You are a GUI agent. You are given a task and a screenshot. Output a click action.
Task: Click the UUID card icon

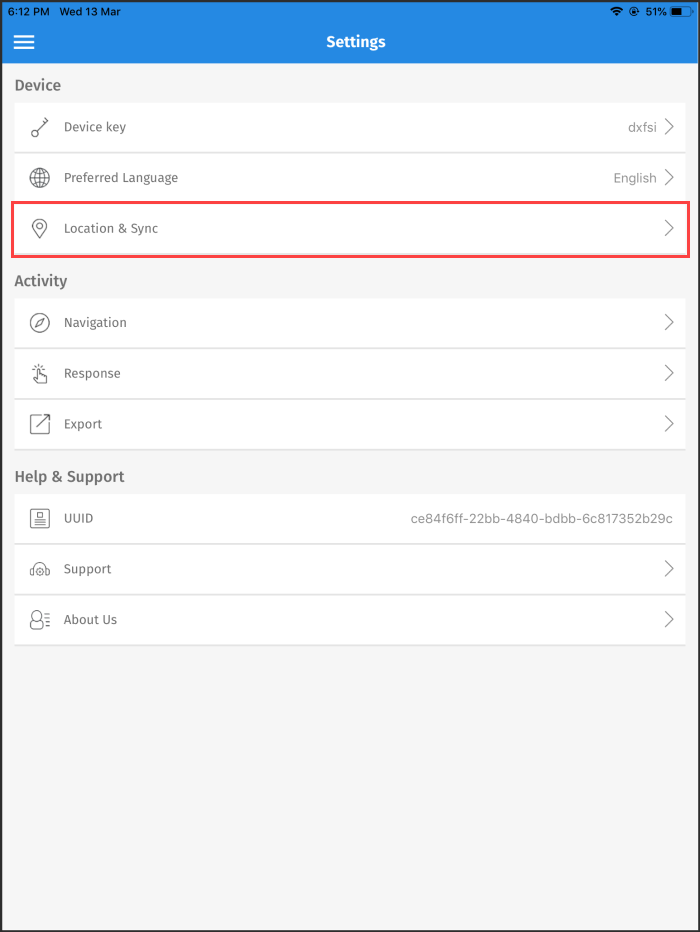(x=39, y=518)
